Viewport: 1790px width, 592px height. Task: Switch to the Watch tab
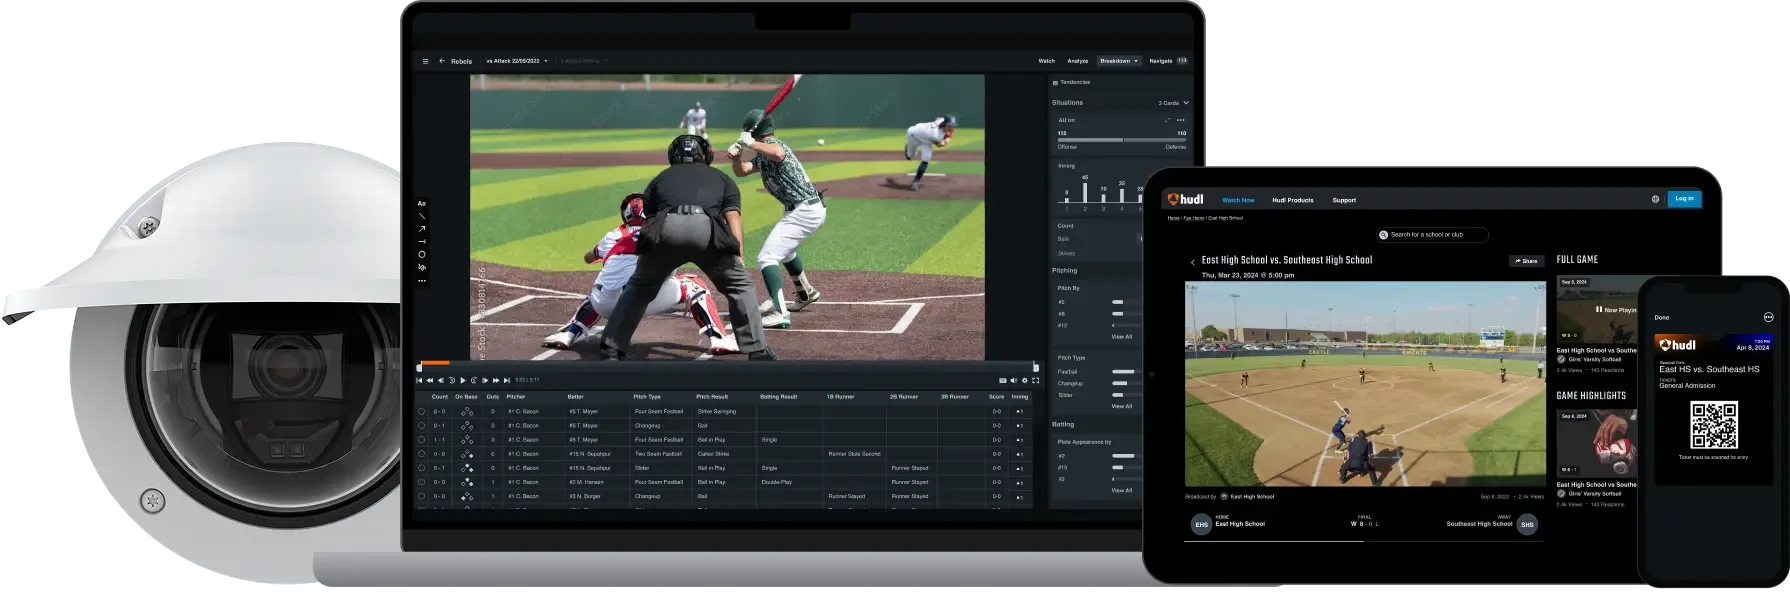pyautogui.click(x=1046, y=61)
